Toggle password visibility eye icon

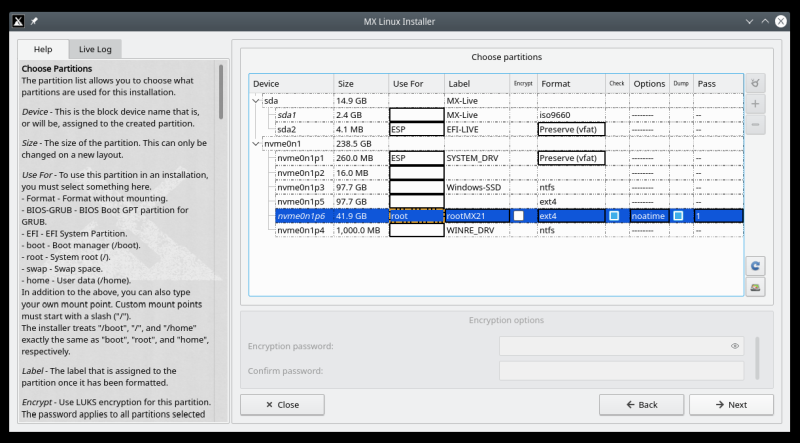[x=735, y=346]
